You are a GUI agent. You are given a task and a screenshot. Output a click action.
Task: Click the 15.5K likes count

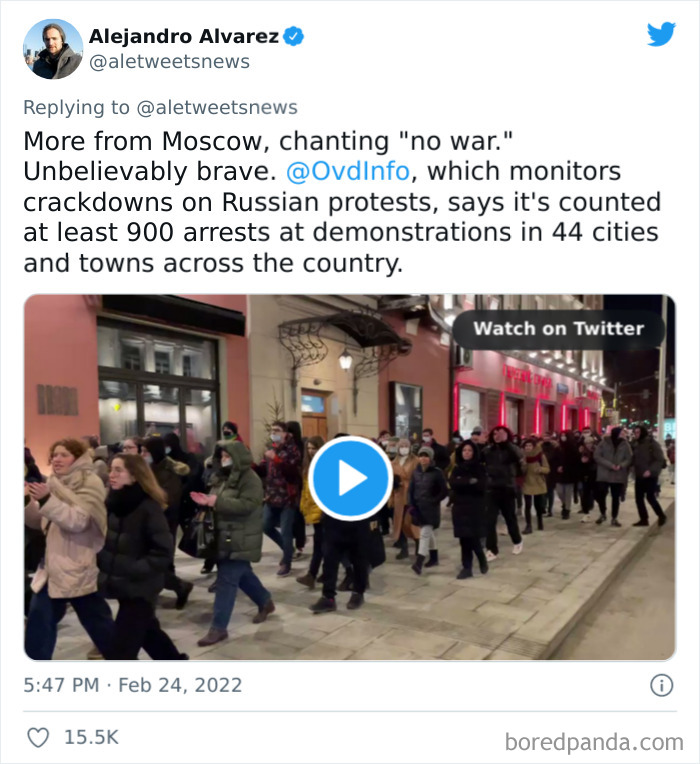click(92, 737)
